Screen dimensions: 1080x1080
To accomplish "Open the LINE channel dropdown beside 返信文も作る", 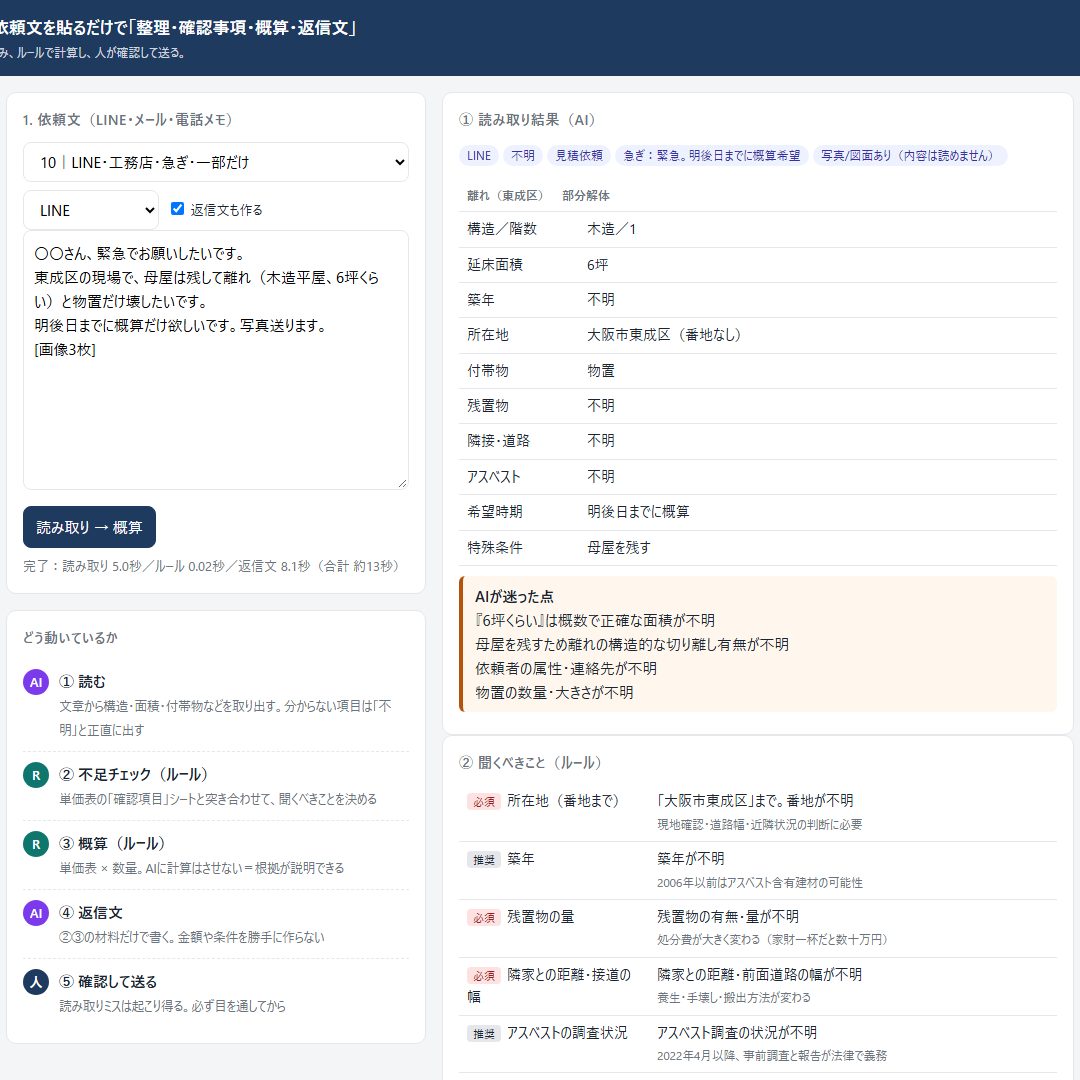I will click(x=91, y=210).
